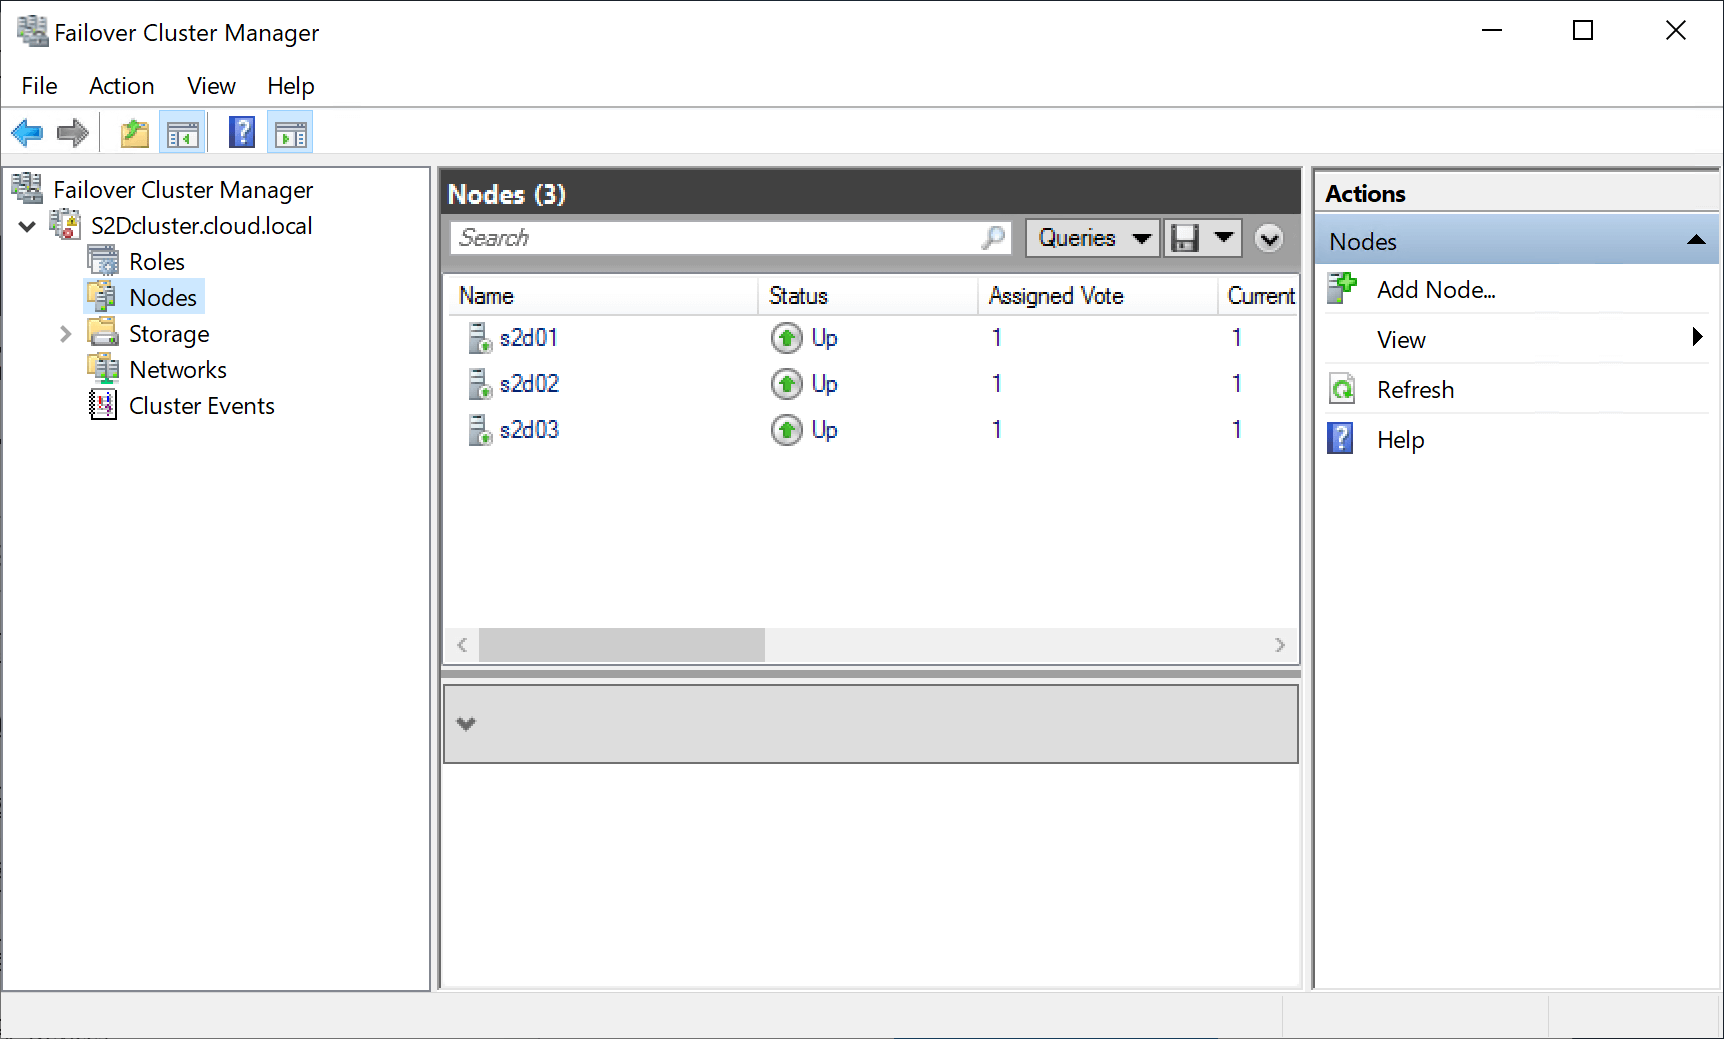This screenshot has height=1039, width=1724.
Task: Click the Nodes icon in the tree
Action: 101,296
